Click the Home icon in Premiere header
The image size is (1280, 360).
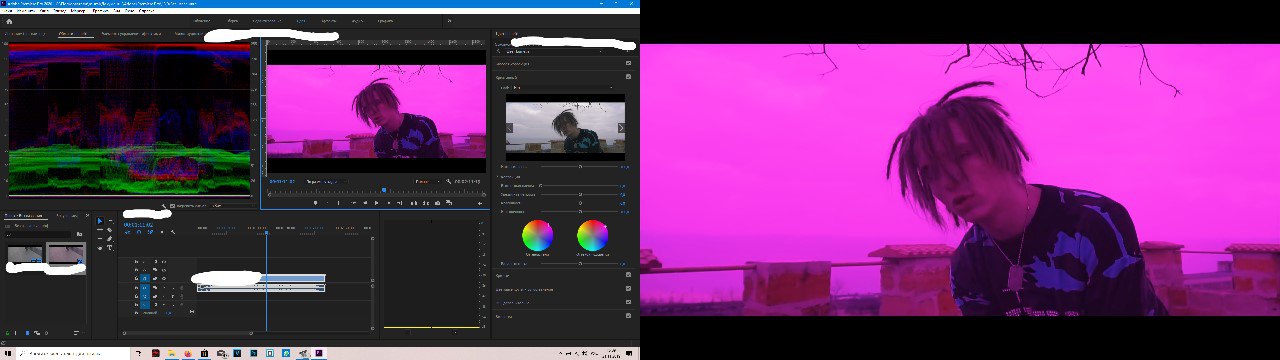tap(9, 21)
